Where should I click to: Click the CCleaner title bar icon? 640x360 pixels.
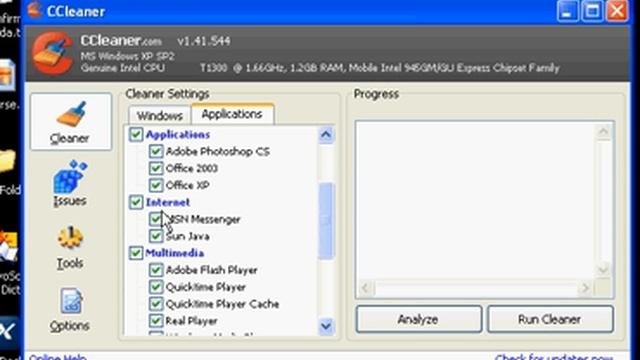(x=35, y=10)
